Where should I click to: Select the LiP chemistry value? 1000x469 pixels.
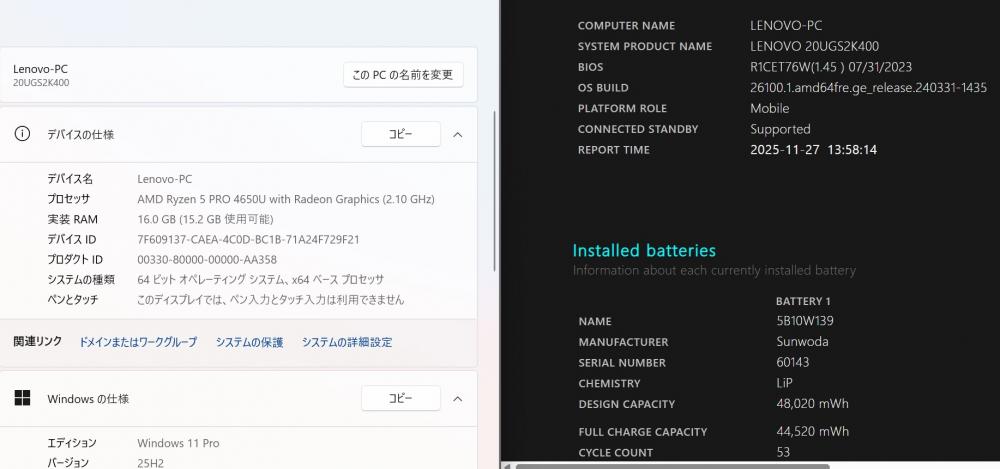pyautogui.click(x=784, y=383)
